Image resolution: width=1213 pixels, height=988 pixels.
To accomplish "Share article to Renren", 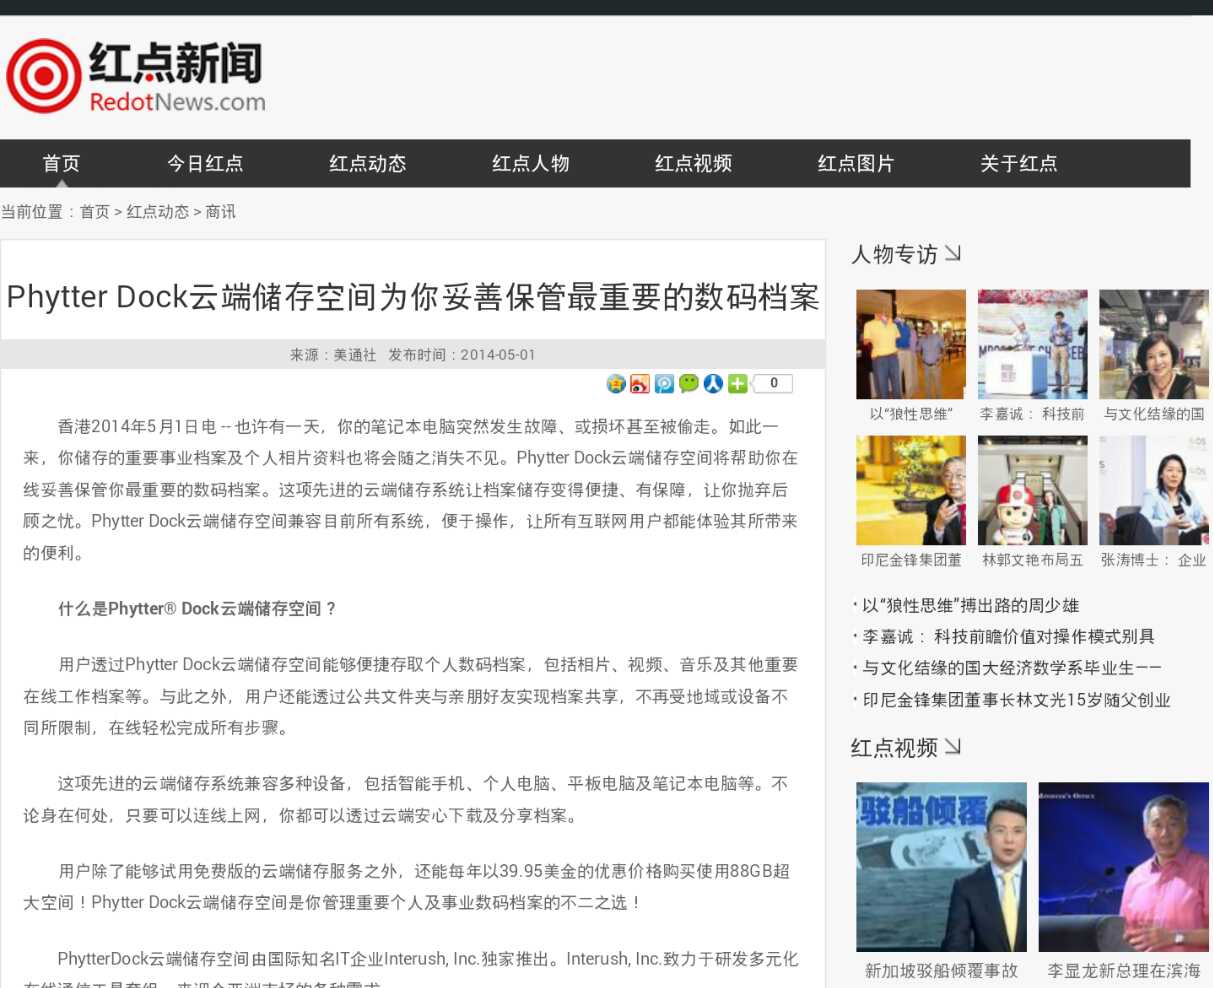I will click(713, 383).
